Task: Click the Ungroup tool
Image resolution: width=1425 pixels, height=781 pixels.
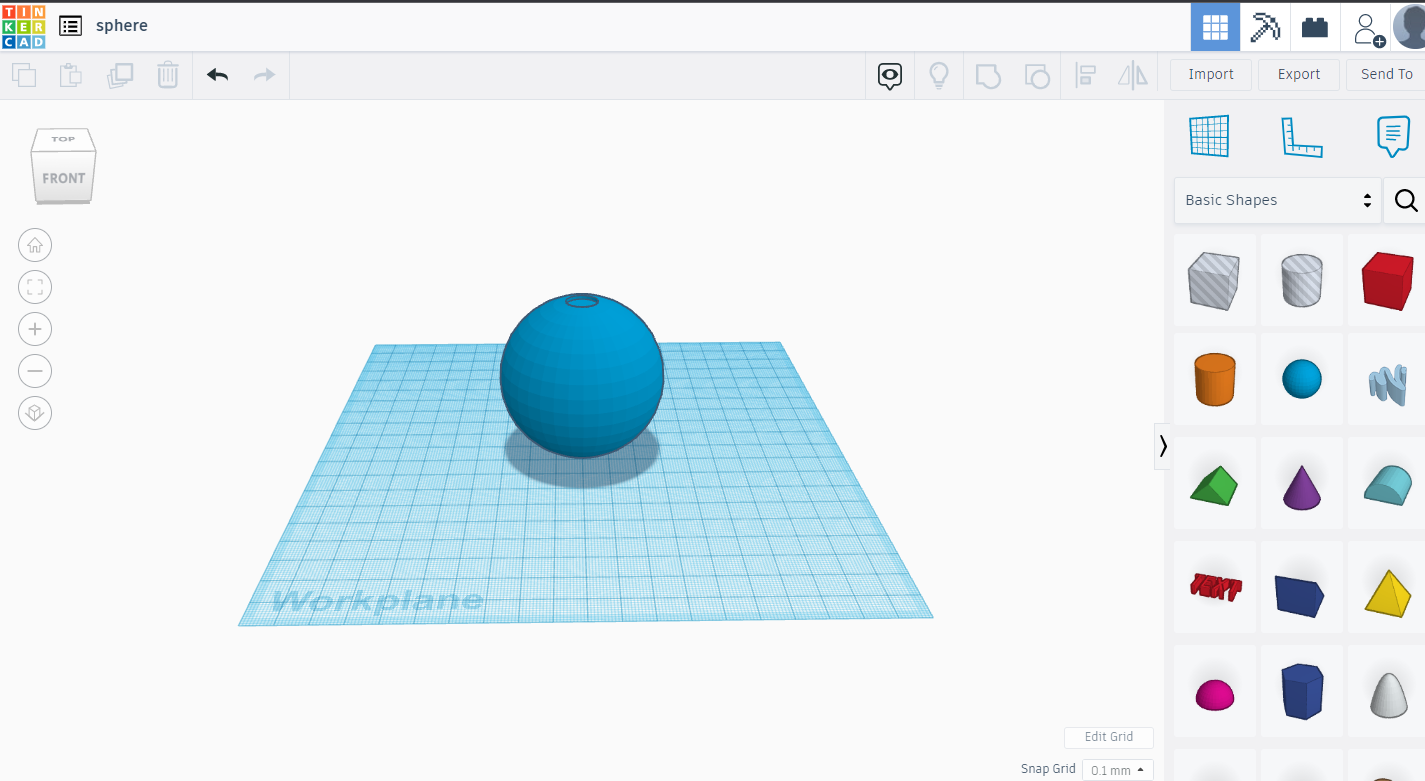Action: tap(1037, 76)
